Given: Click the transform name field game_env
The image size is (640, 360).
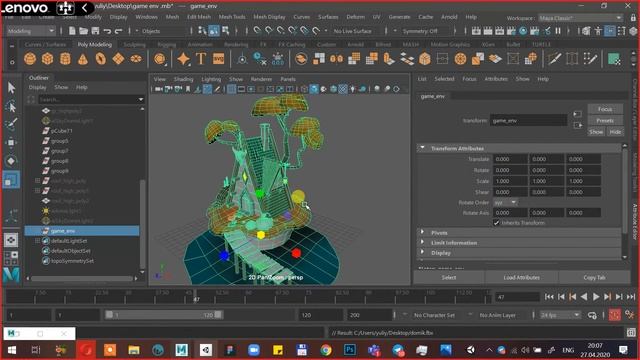Looking at the screenshot, I should click(x=528, y=120).
